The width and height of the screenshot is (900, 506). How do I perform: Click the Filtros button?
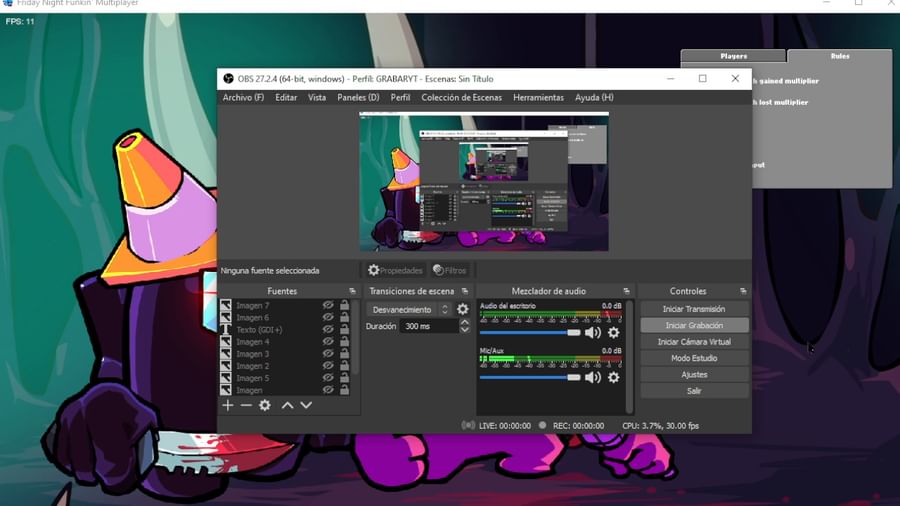(450, 270)
